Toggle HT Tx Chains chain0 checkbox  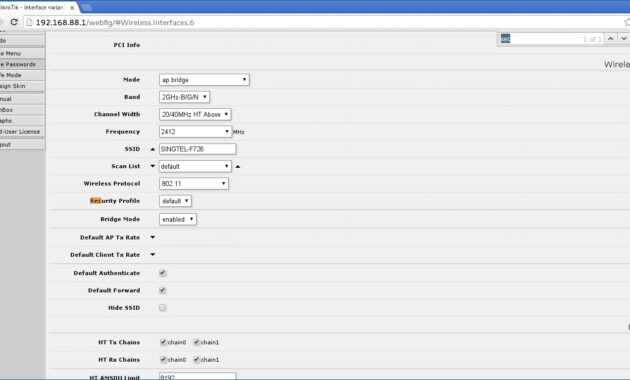tap(163, 342)
